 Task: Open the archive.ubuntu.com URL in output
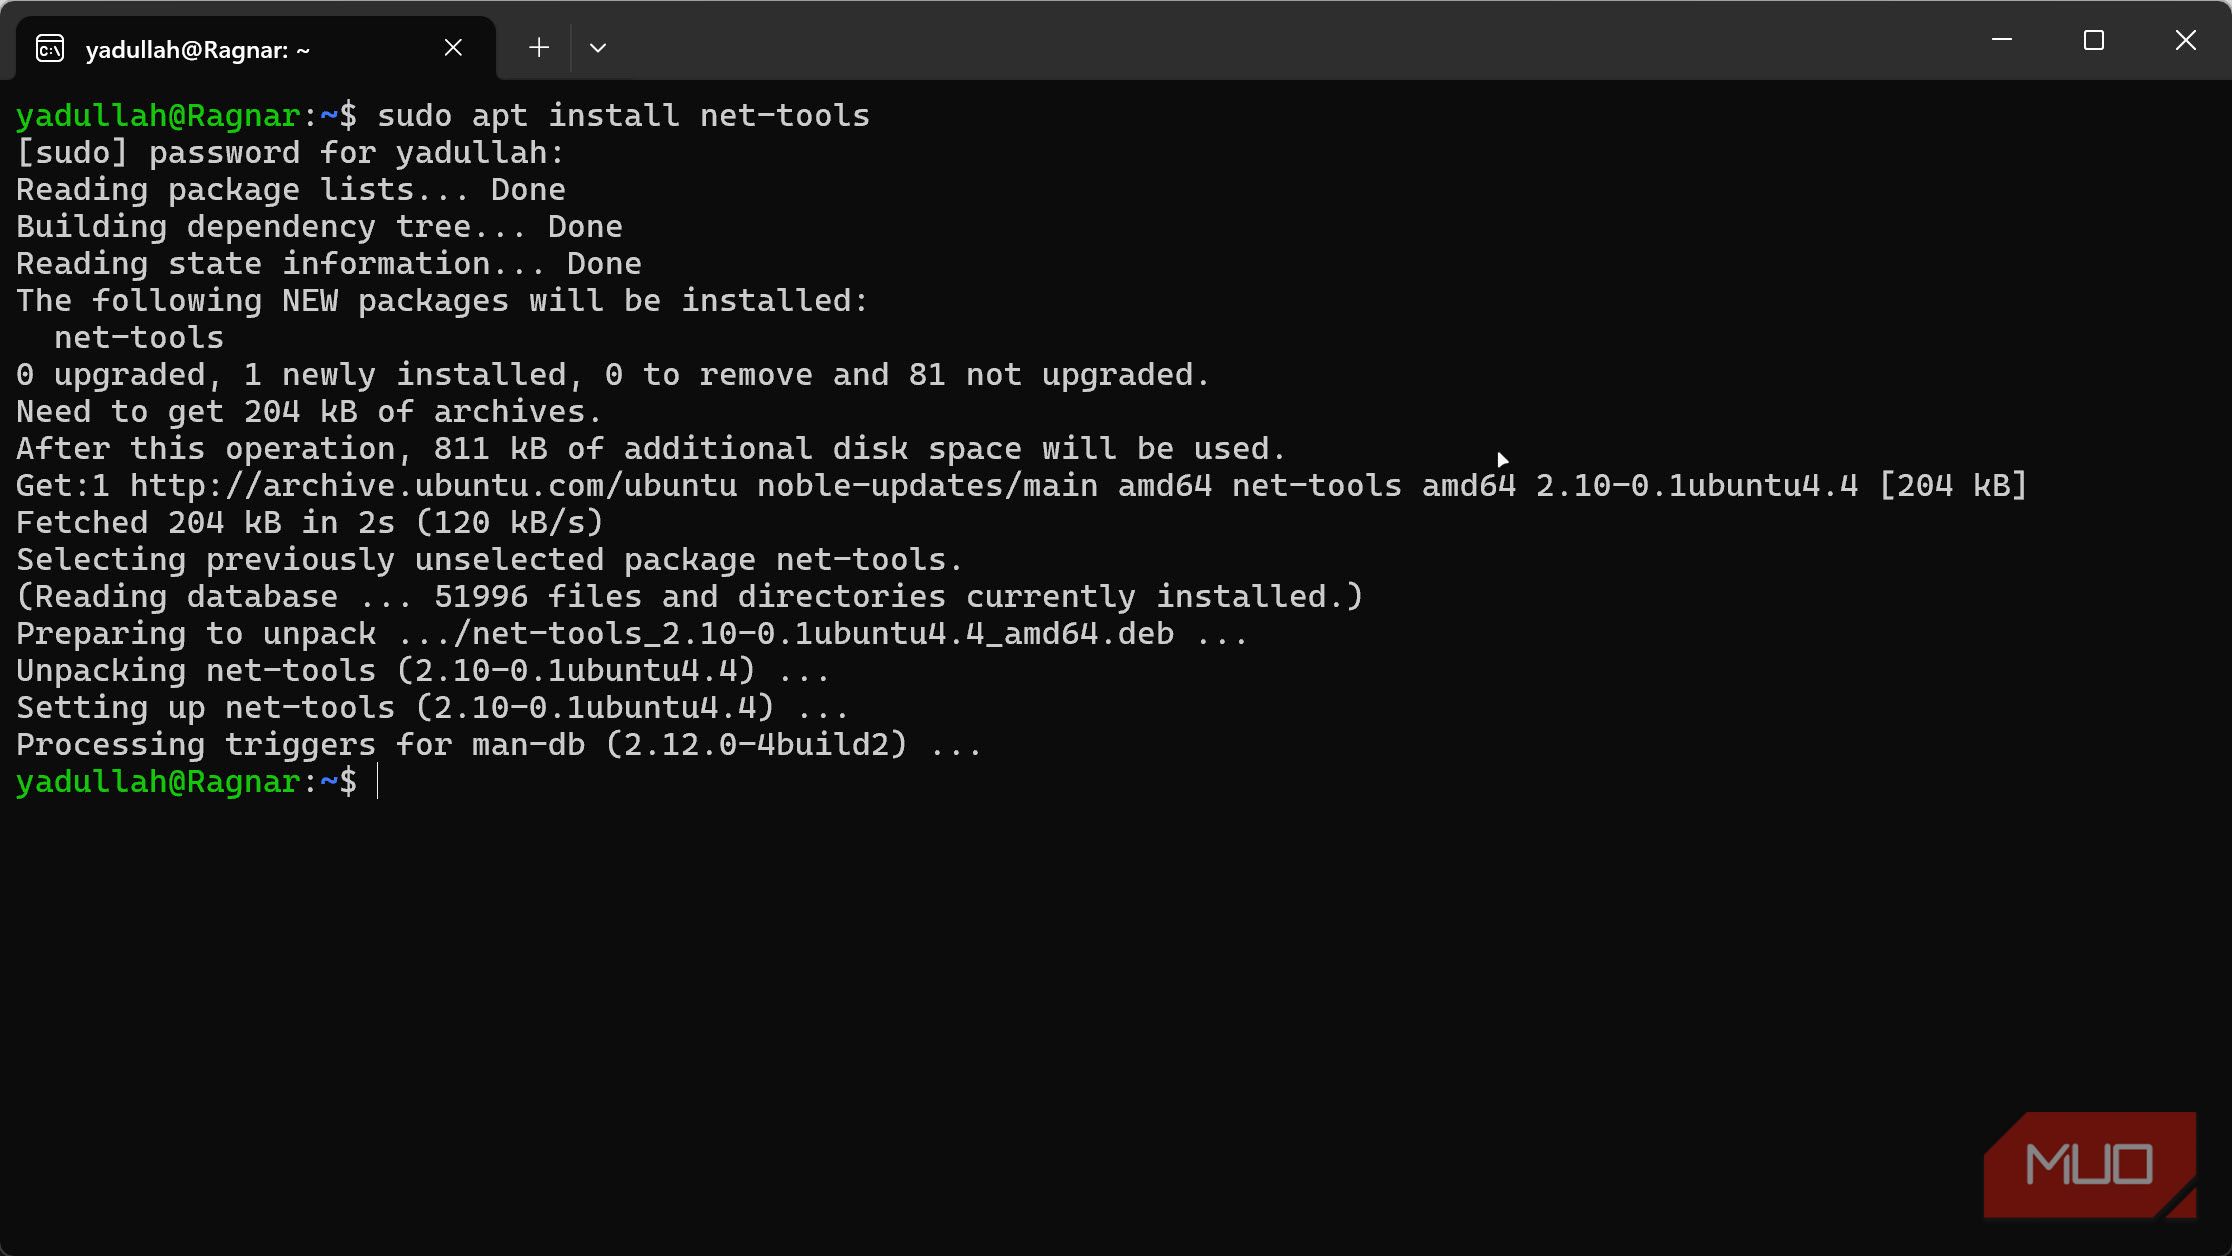(434, 486)
